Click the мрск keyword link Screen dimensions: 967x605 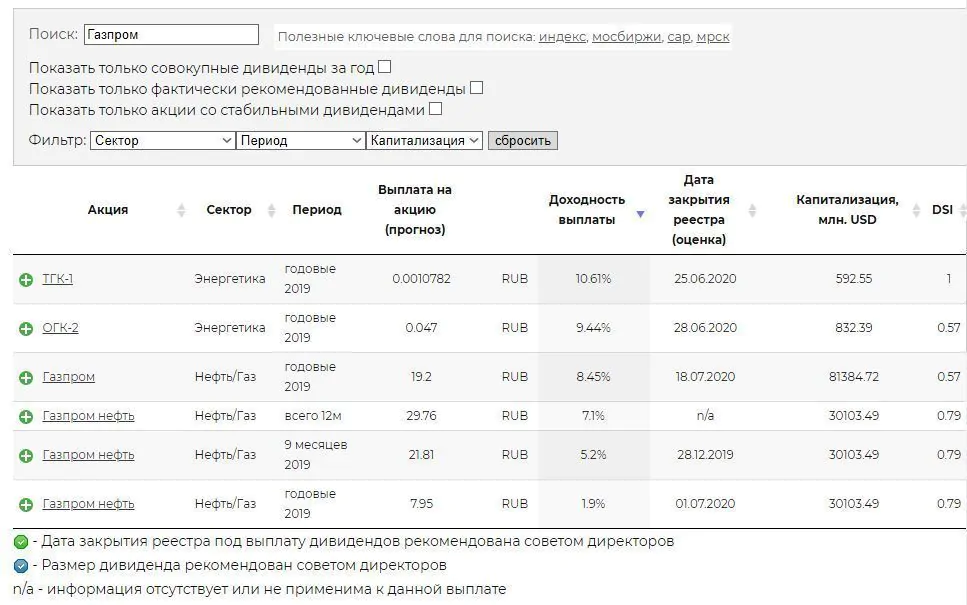[x=713, y=36]
